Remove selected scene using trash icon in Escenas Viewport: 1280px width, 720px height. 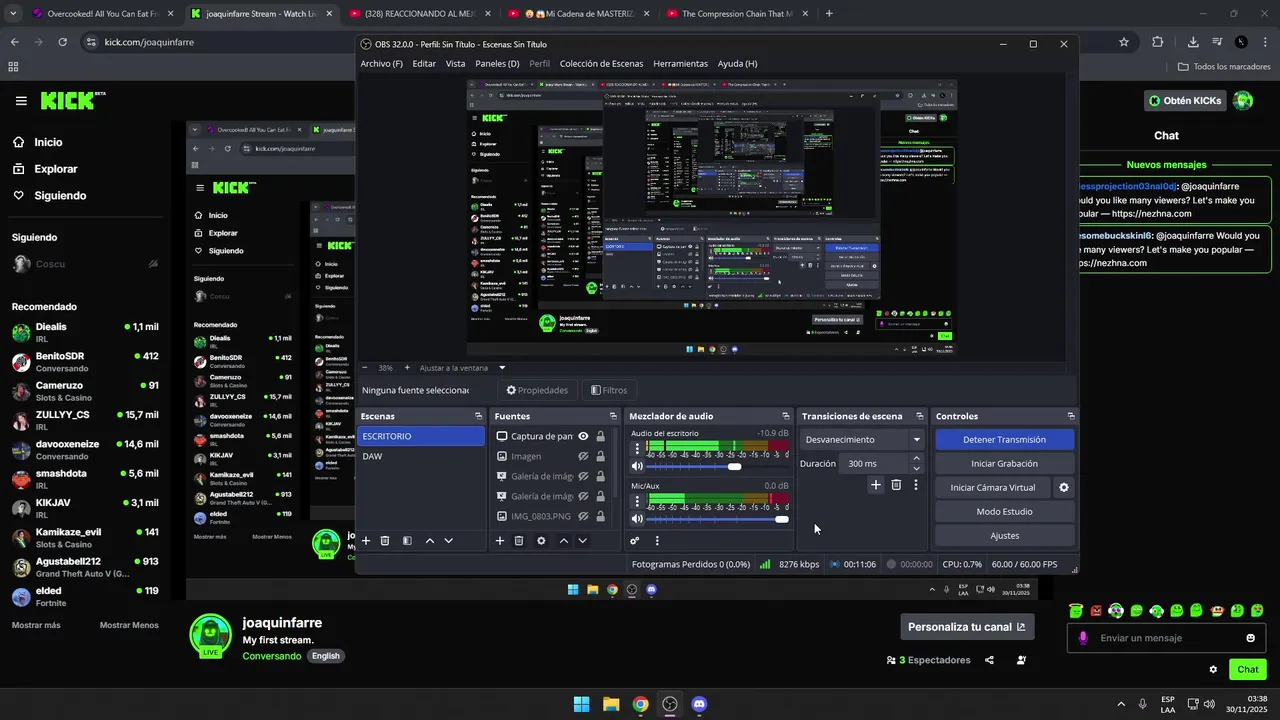coord(385,541)
